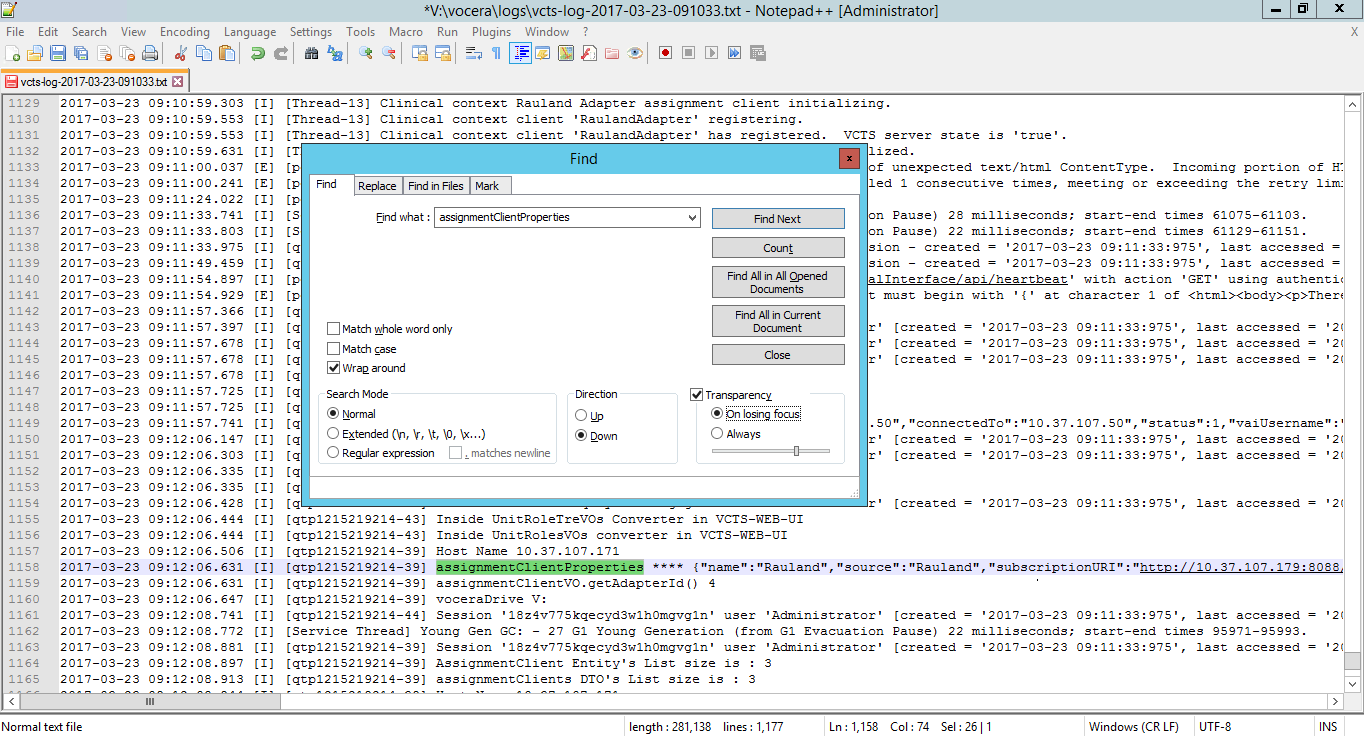The width and height of the screenshot is (1364, 736).
Task: Start macro recording with the red record icon
Action: [665, 53]
